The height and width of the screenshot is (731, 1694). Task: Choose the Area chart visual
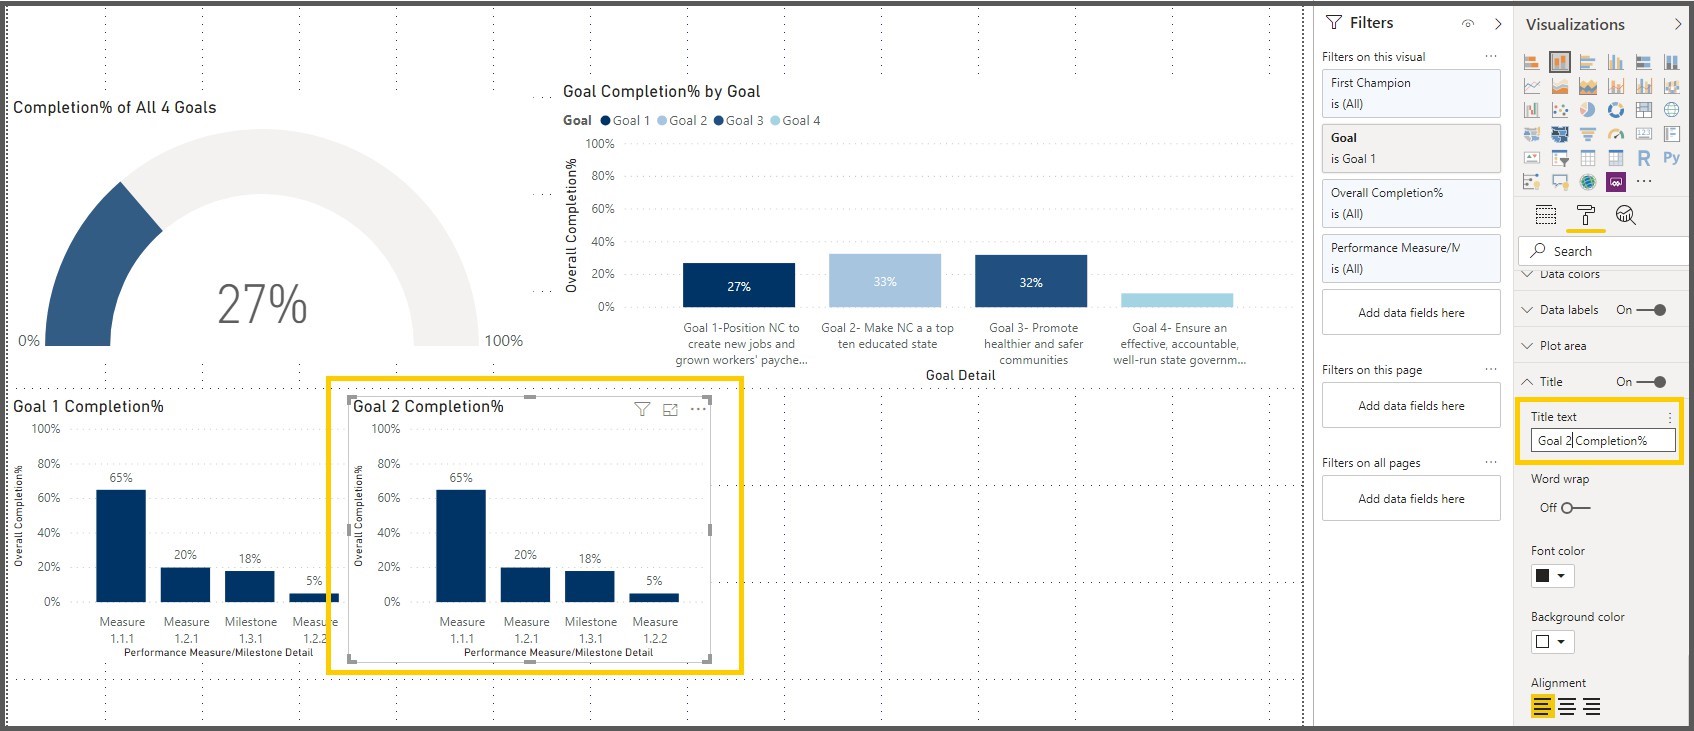pos(1560,86)
